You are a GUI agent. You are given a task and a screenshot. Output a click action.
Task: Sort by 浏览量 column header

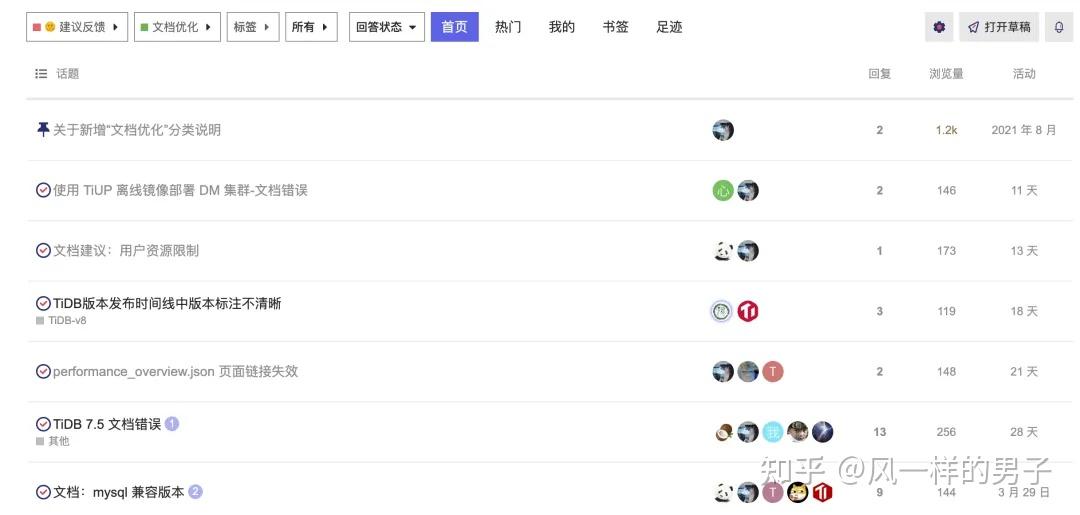pos(946,74)
